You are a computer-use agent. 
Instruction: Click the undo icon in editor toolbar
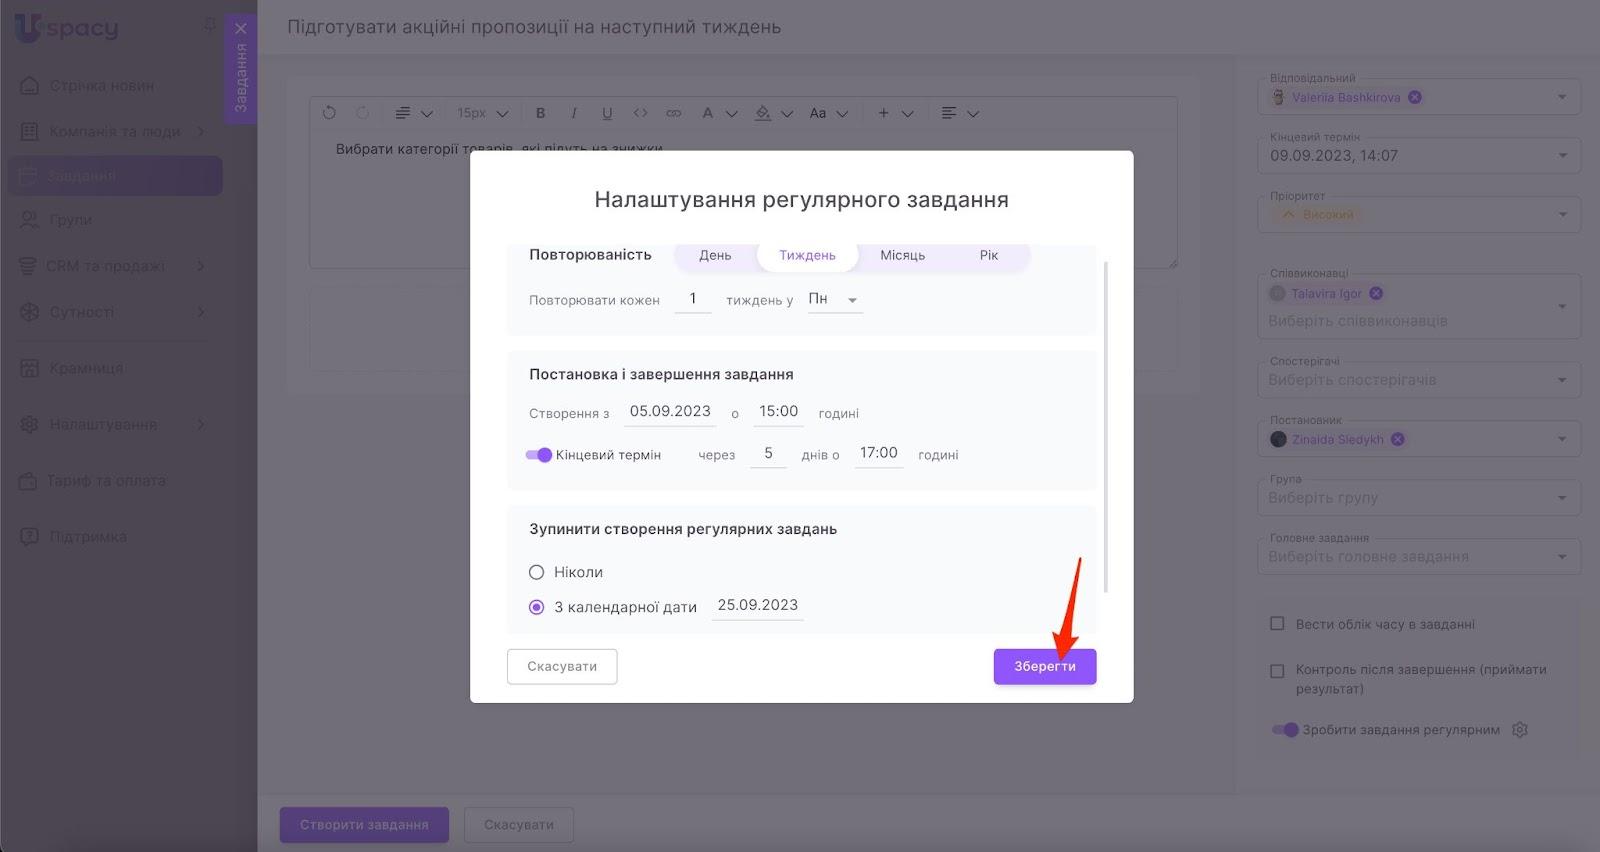click(329, 113)
